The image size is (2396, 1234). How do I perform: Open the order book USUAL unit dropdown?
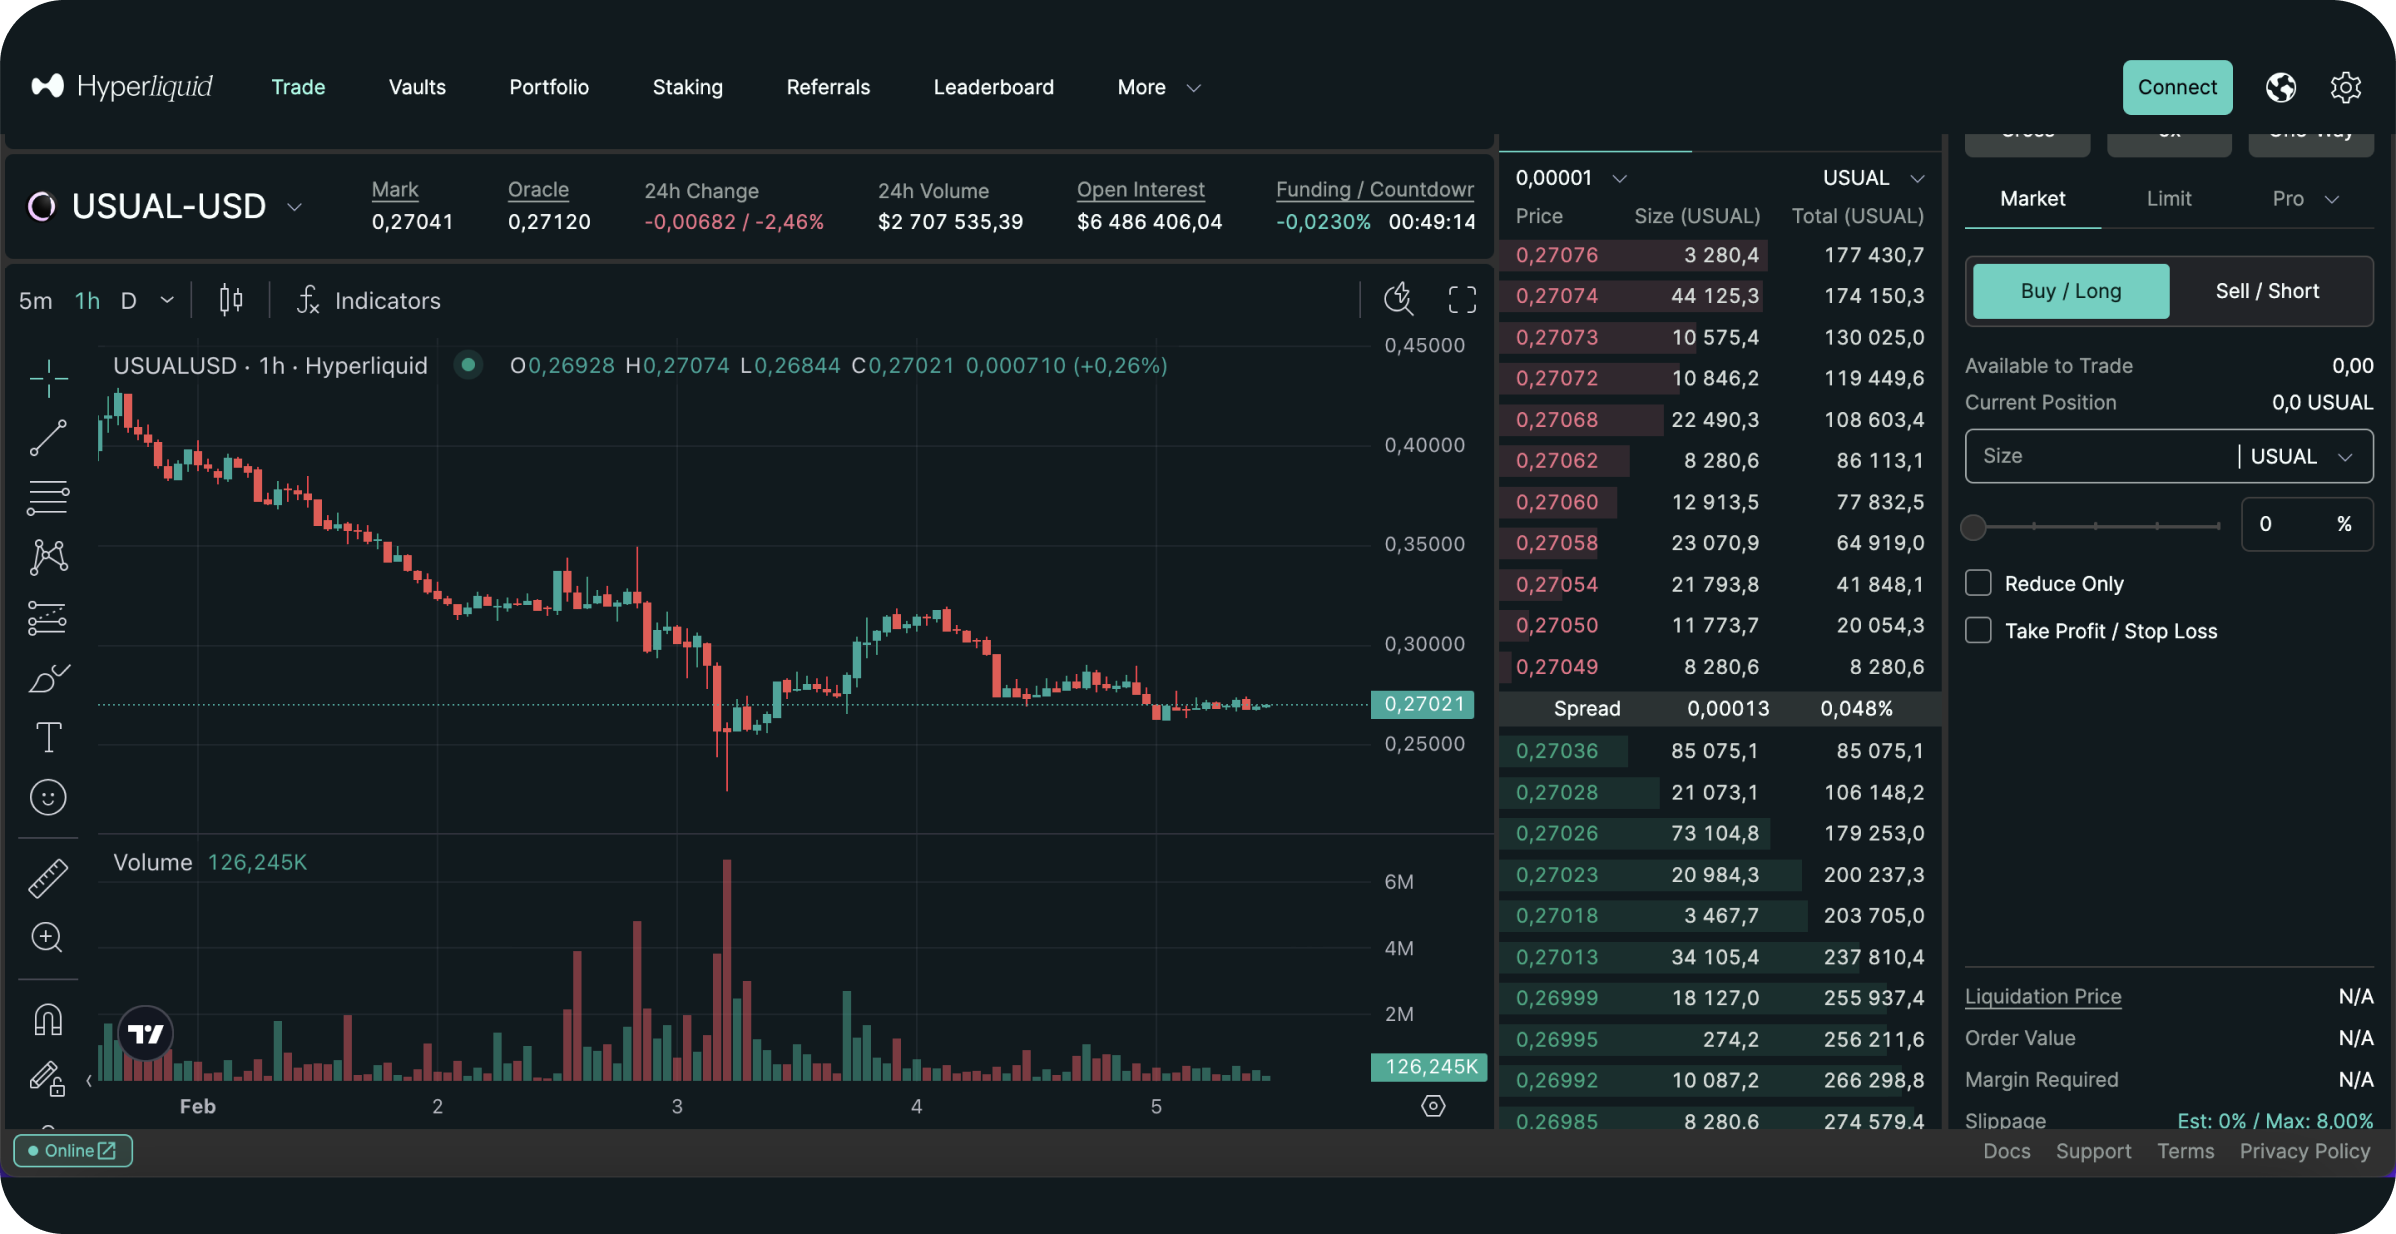[x=1873, y=178]
